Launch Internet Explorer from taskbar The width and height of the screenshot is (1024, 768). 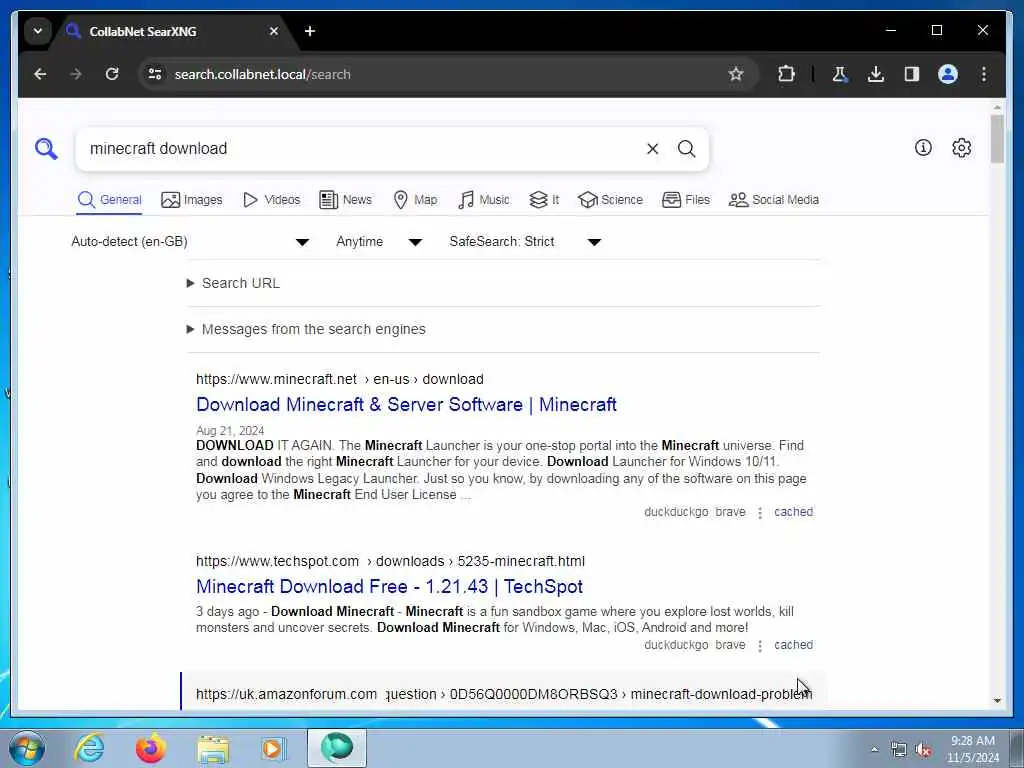[x=89, y=748]
